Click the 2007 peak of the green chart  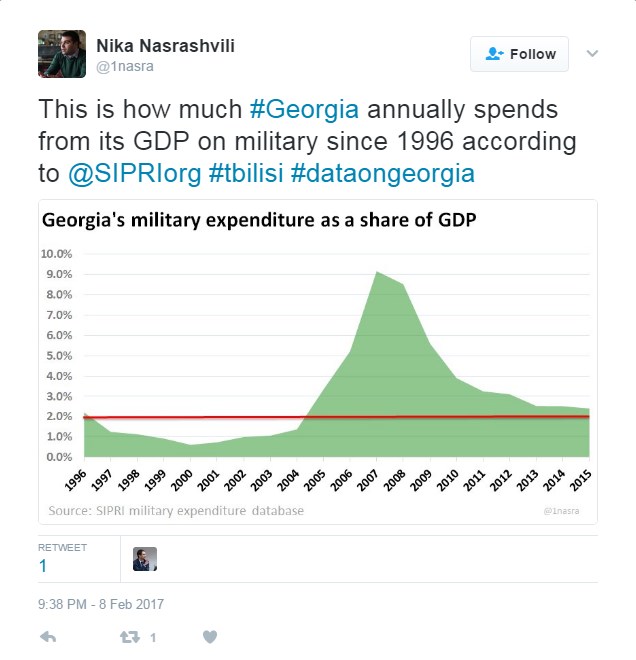click(x=375, y=274)
